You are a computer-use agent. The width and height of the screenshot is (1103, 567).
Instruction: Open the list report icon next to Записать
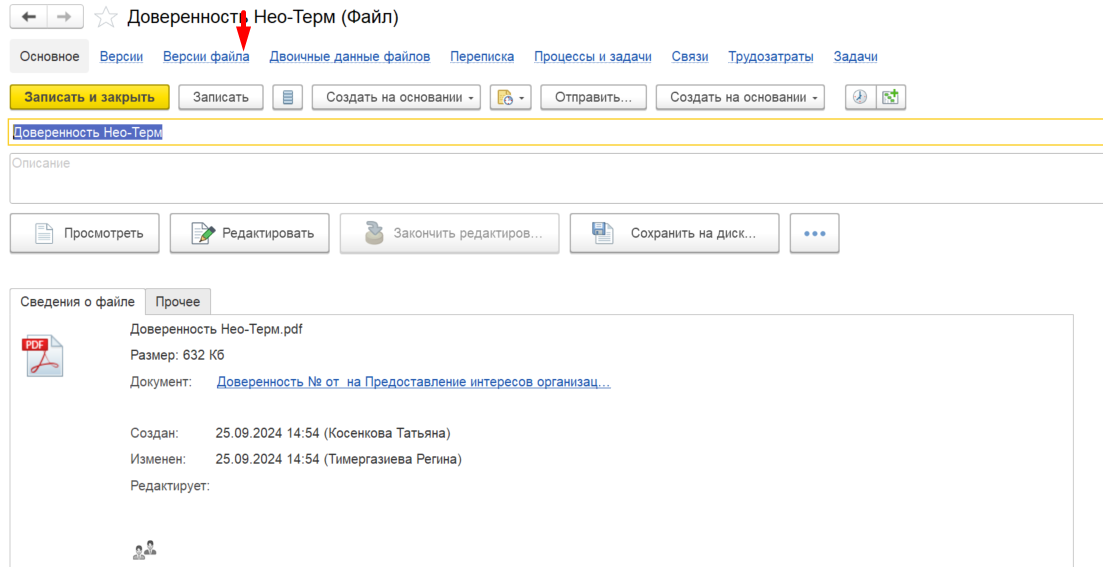pyautogui.click(x=287, y=97)
